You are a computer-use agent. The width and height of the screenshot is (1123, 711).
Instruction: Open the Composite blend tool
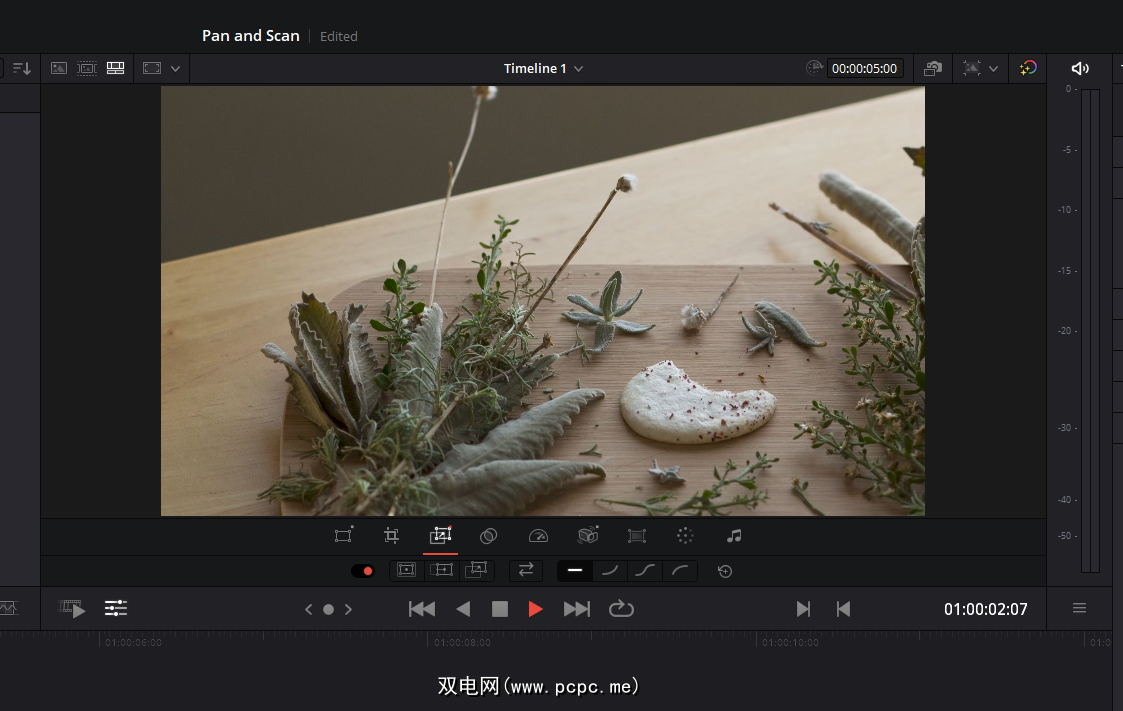488,536
